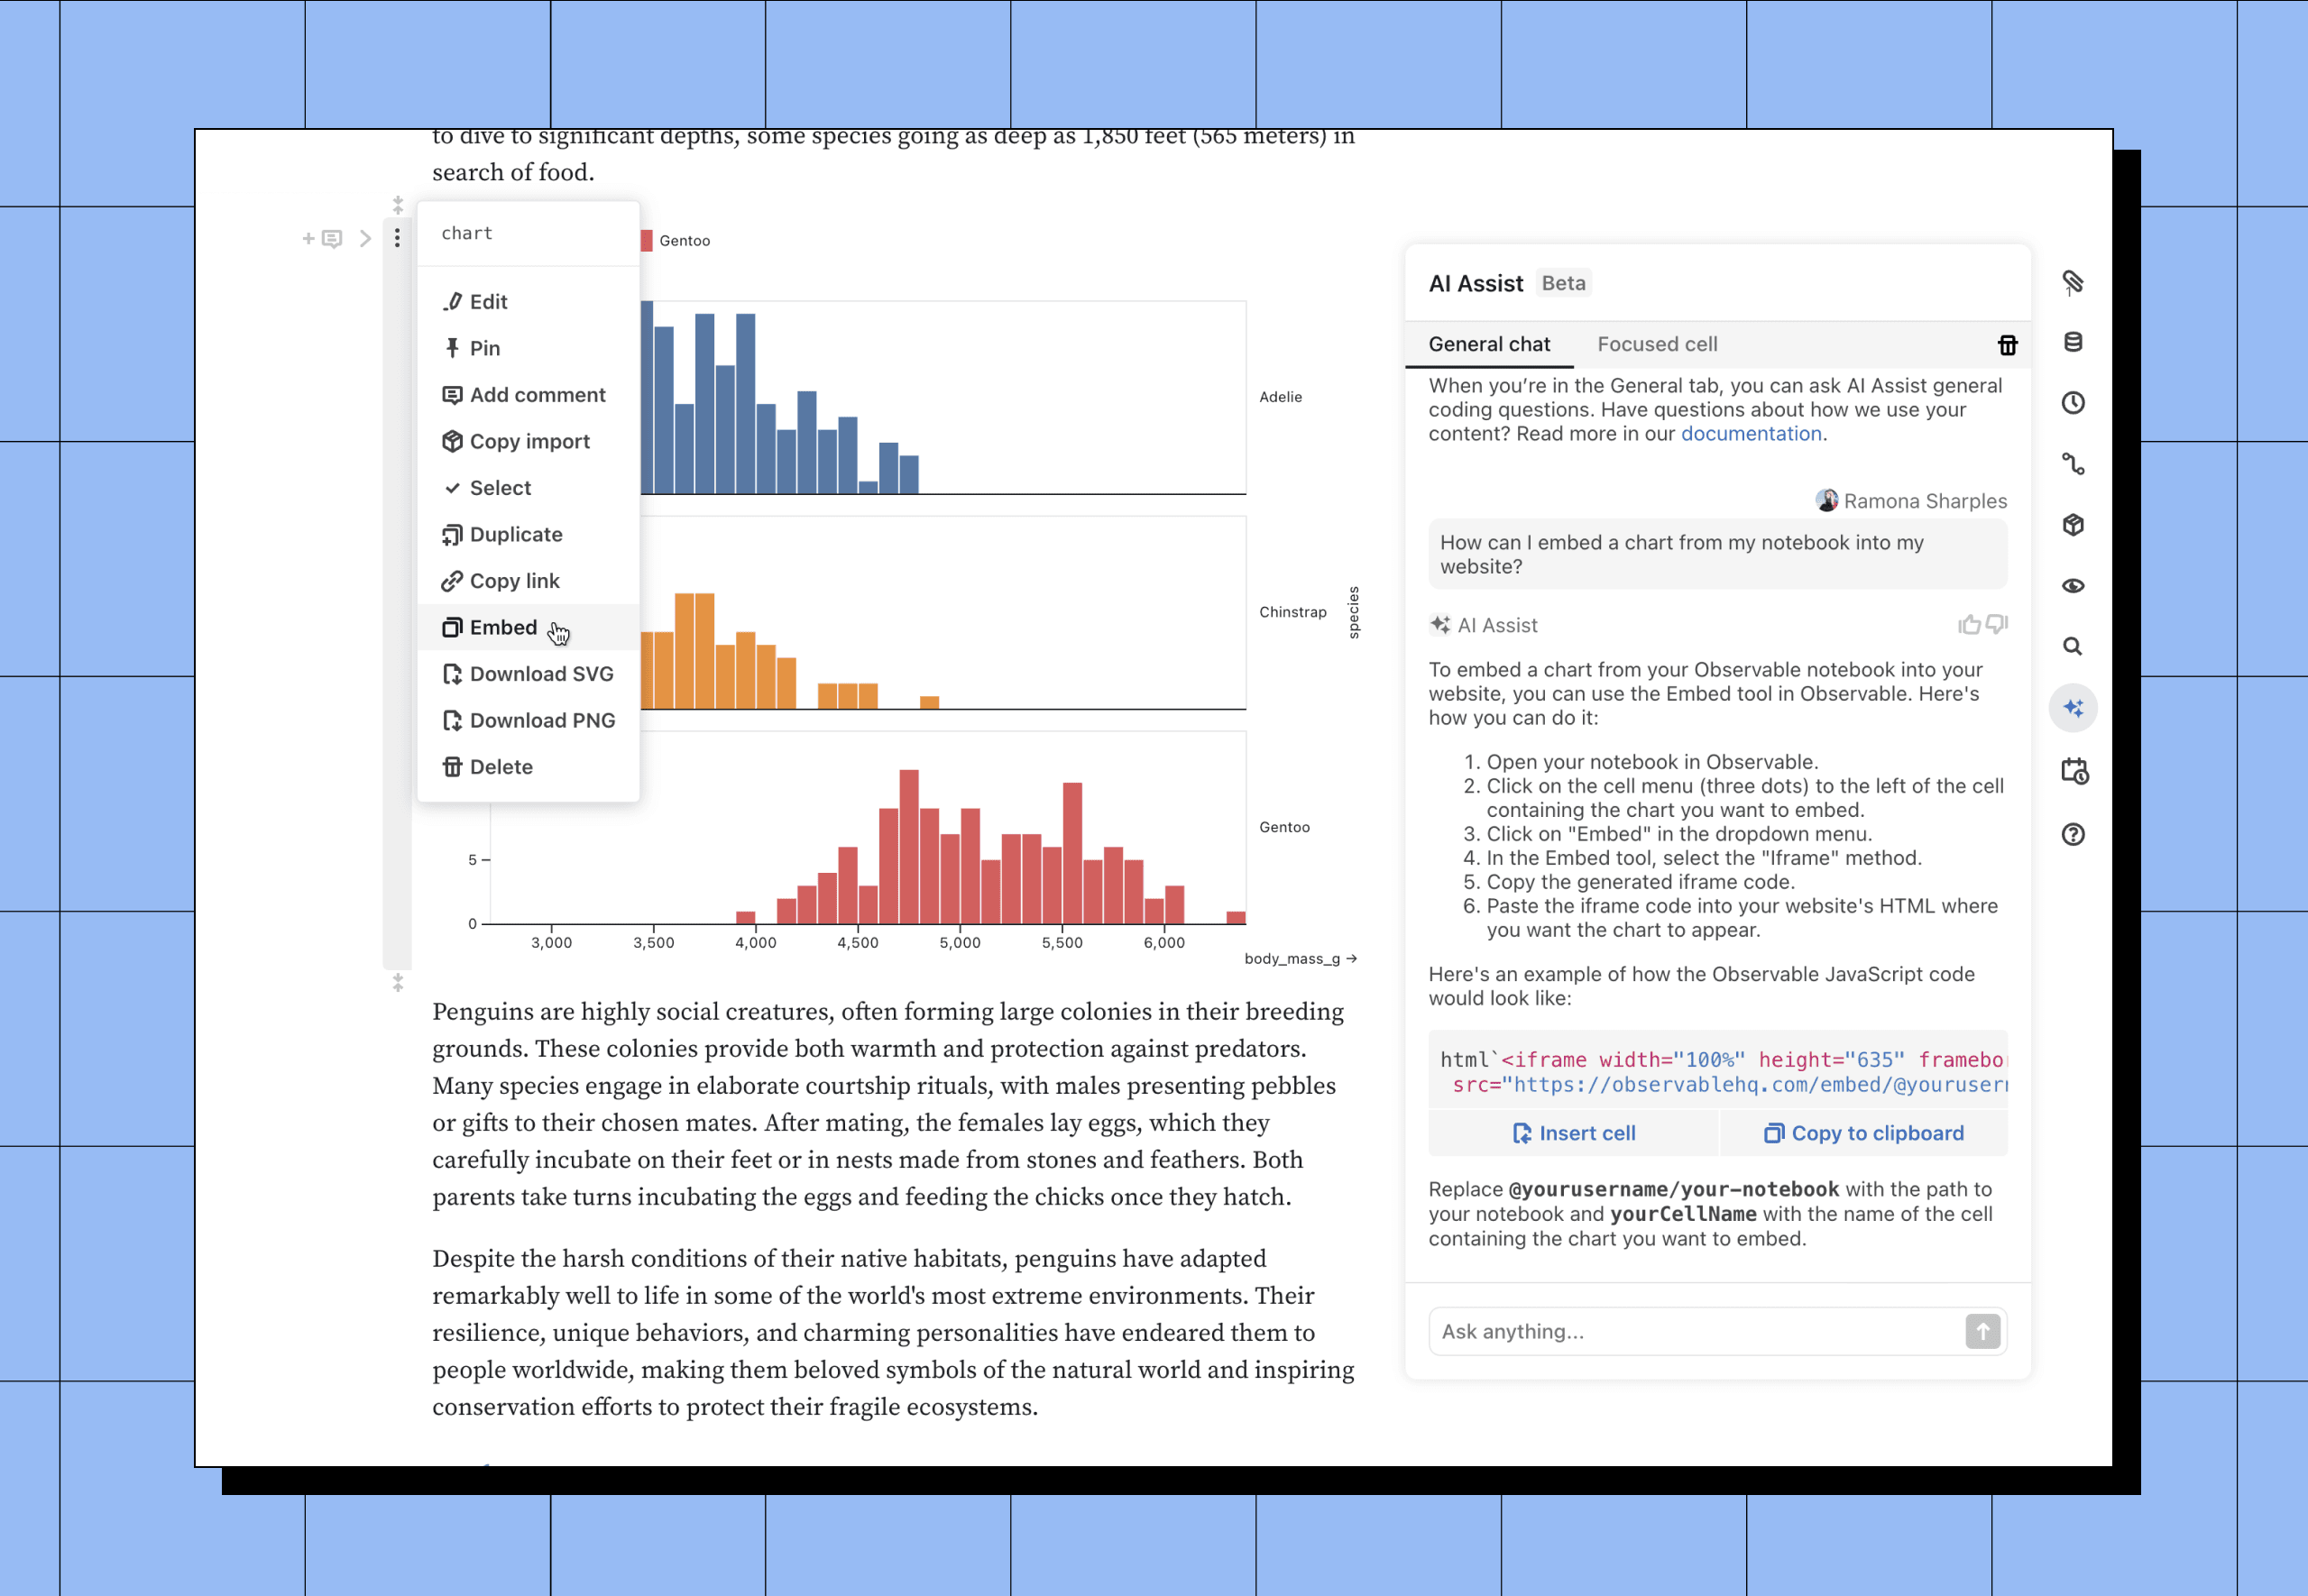Add a comment using the speech bubble icon

pyautogui.click(x=331, y=239)
